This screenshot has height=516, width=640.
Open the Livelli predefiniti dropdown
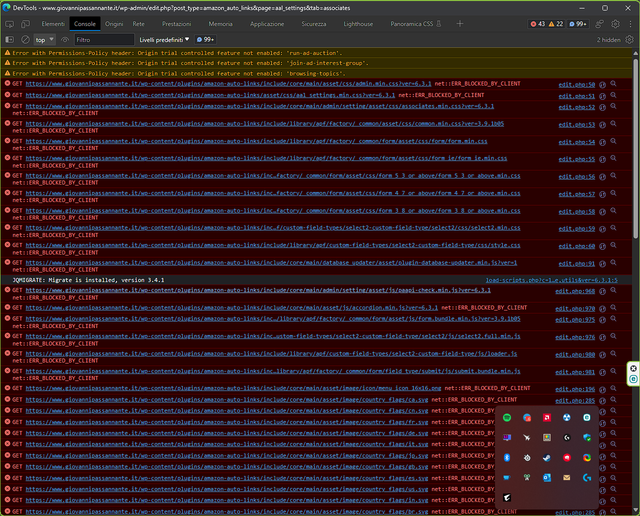pos(164,40)
